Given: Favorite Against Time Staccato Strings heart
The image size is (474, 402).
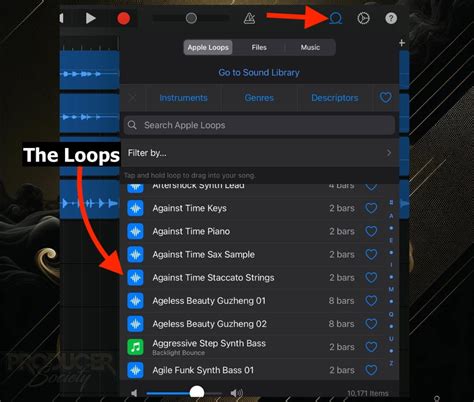Looking at the screenshot, I should click(371, 278).
